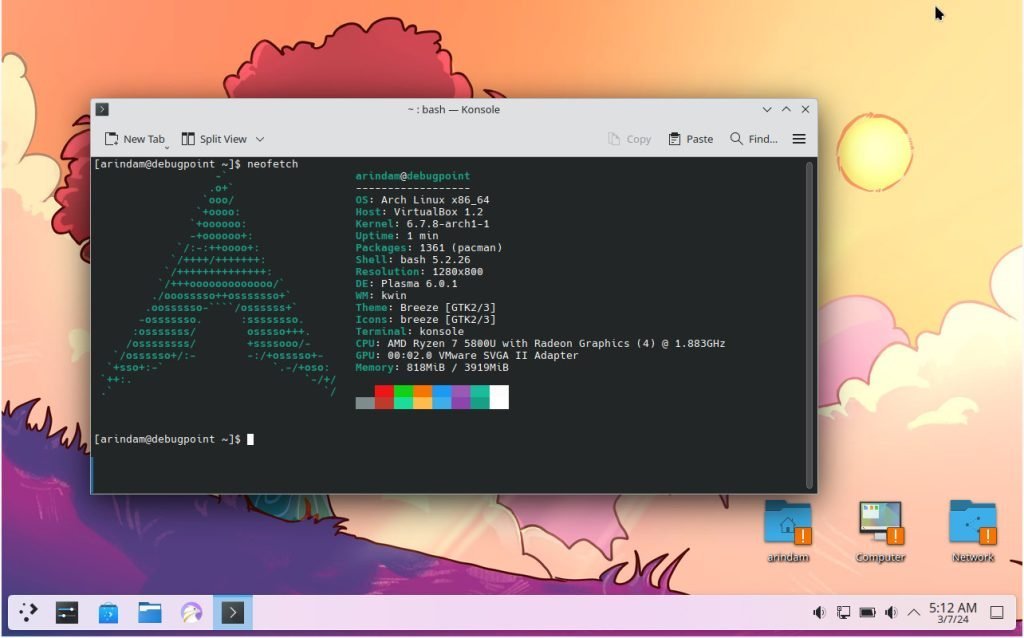Viewport: 1024px width, 638px height.
Task: Maximize the Konsole window
Action: 786,109
